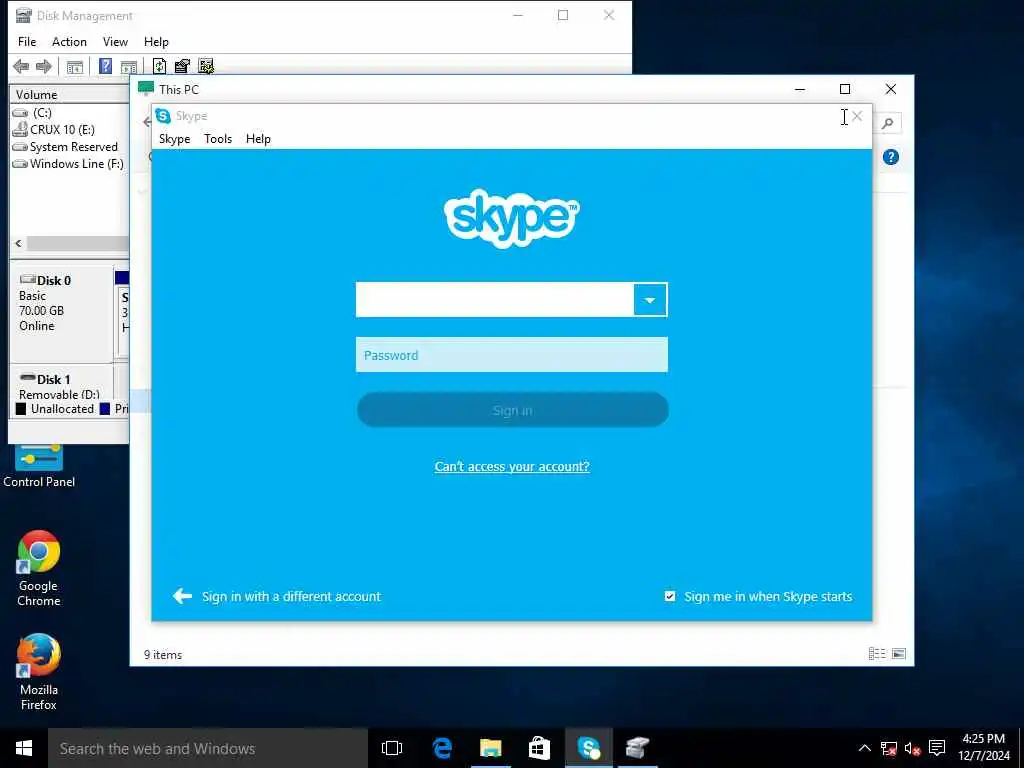This screenshot has width=1024, height=768.
Task: Click Show/Hide Action Pane icon in Disk Management
Action: point(129,66)
